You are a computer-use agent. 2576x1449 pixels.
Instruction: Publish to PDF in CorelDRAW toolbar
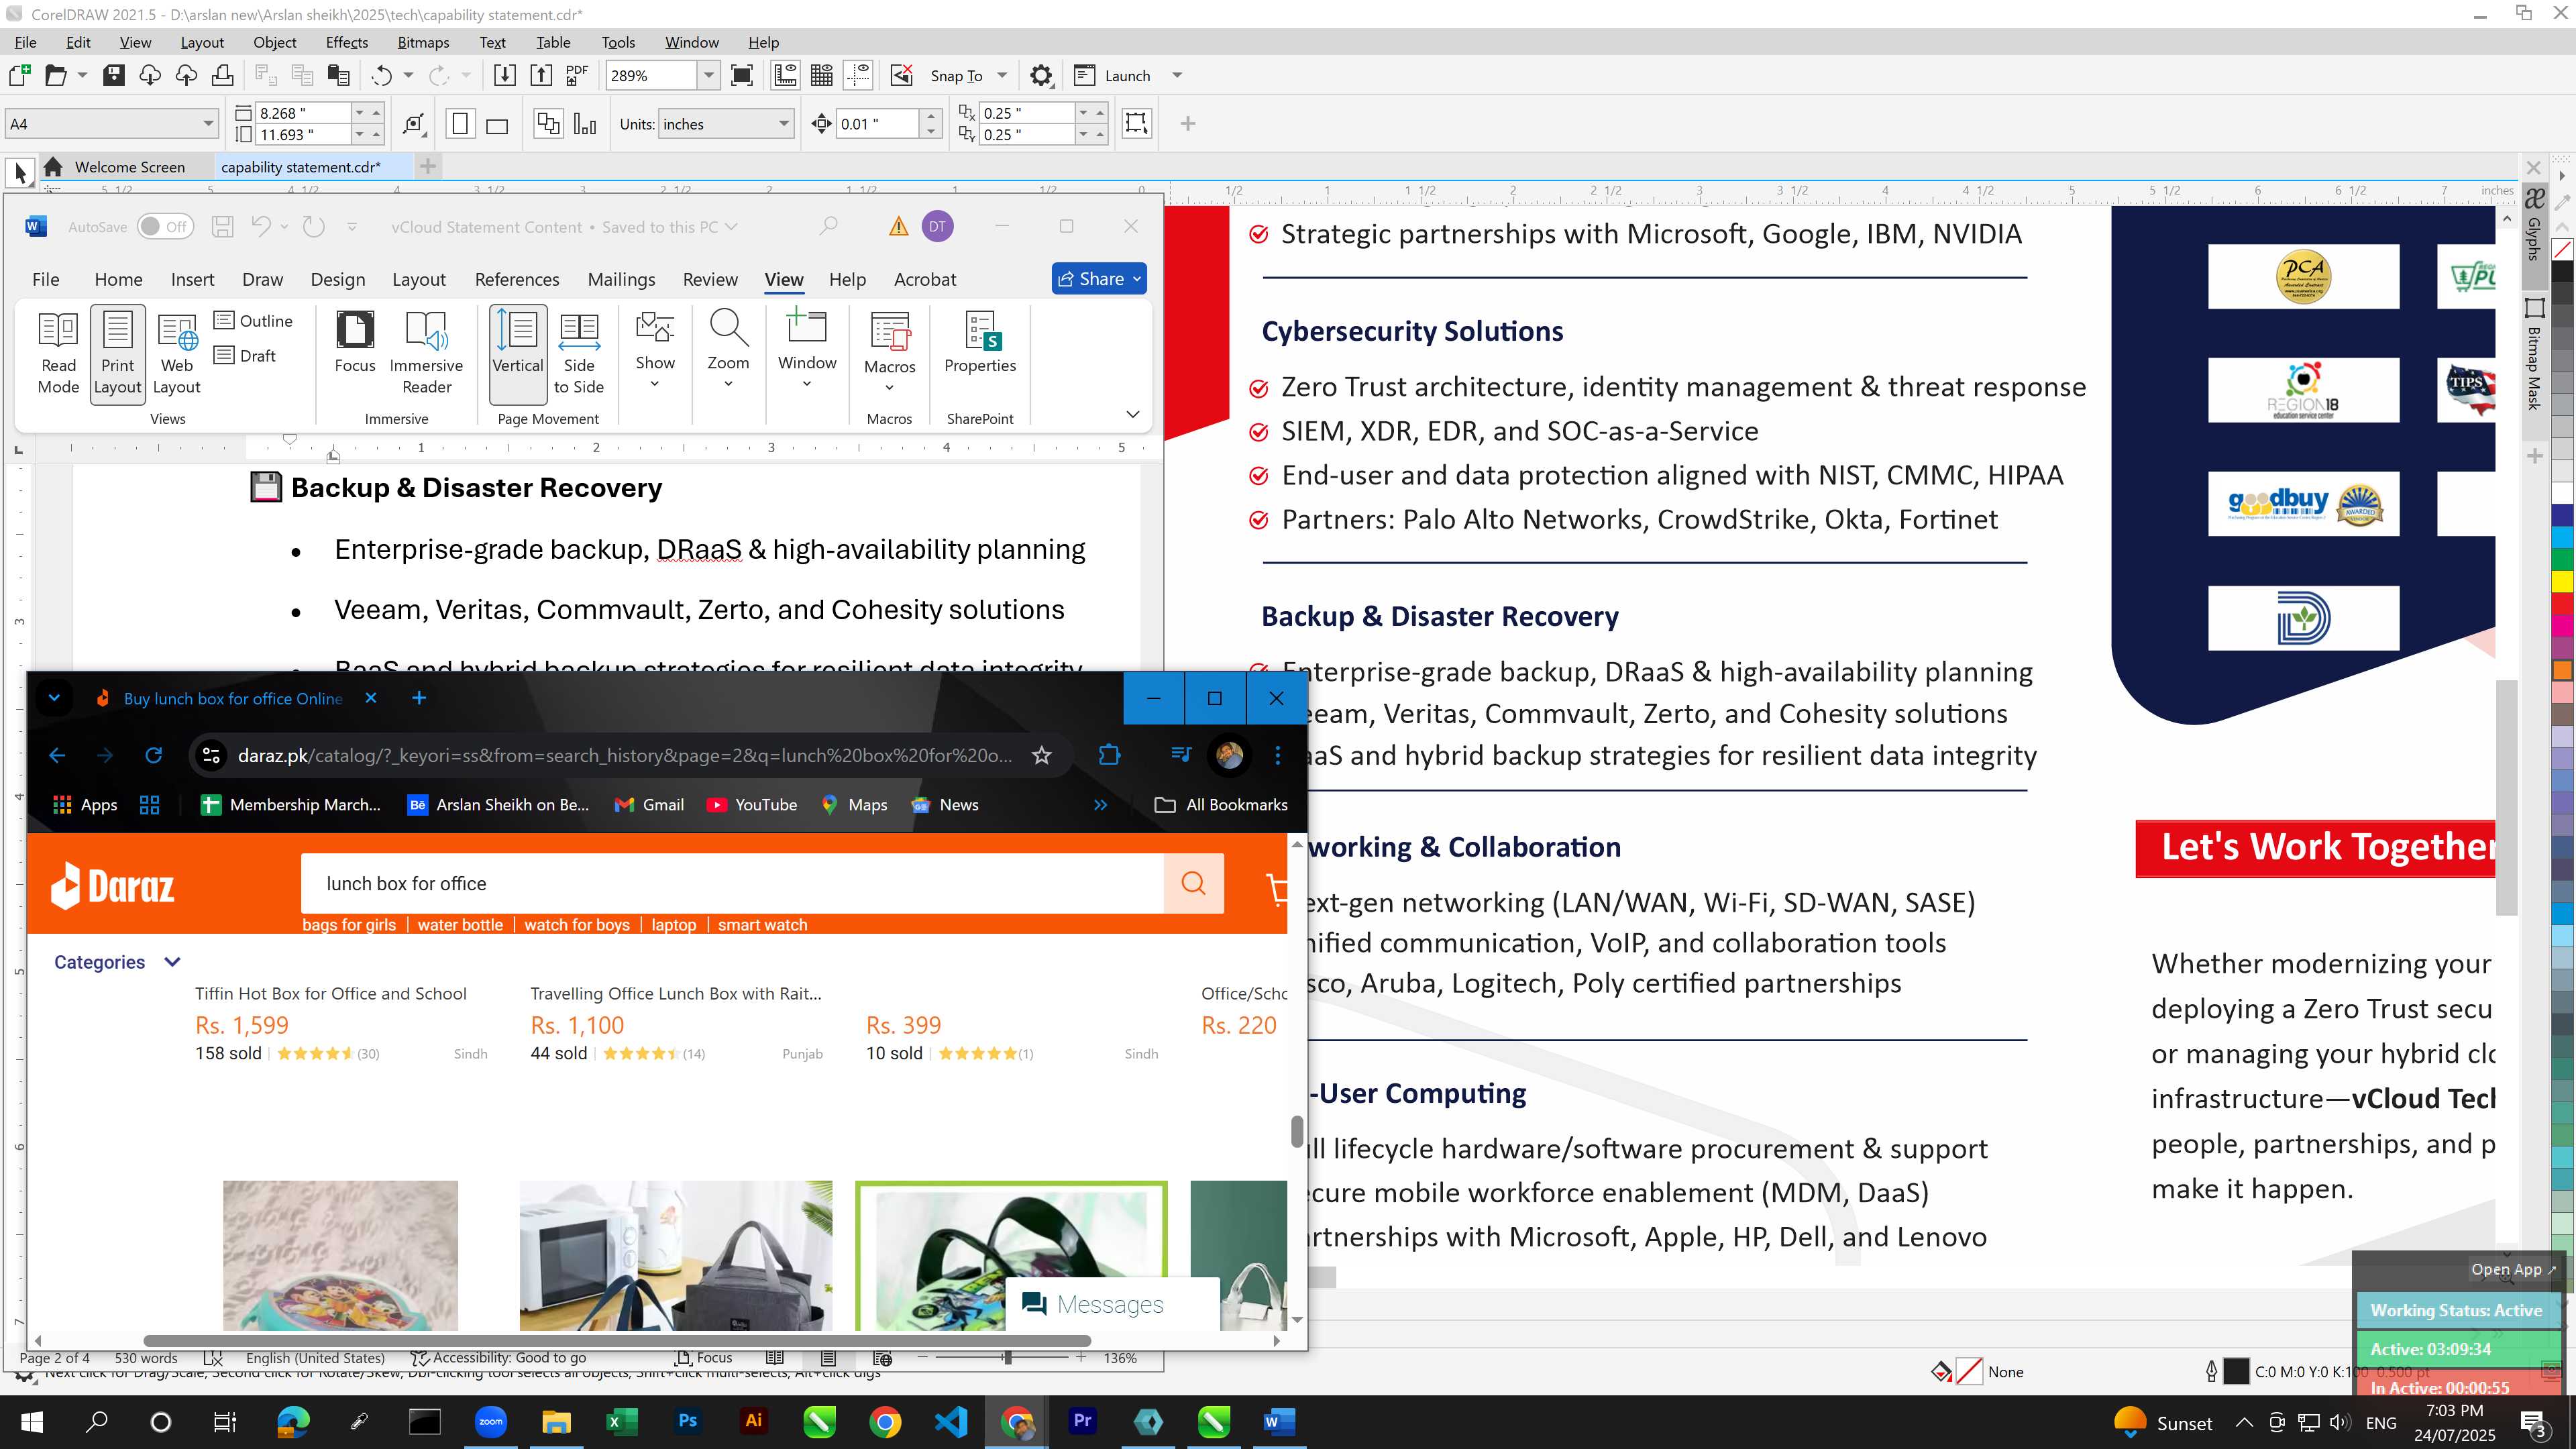pos(577,75)
